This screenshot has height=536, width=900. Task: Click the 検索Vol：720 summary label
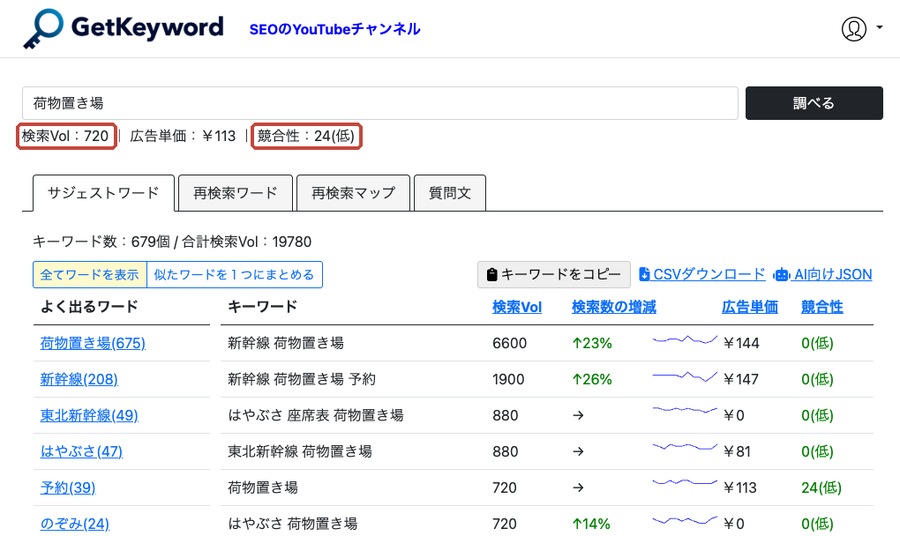coord(65,136)
